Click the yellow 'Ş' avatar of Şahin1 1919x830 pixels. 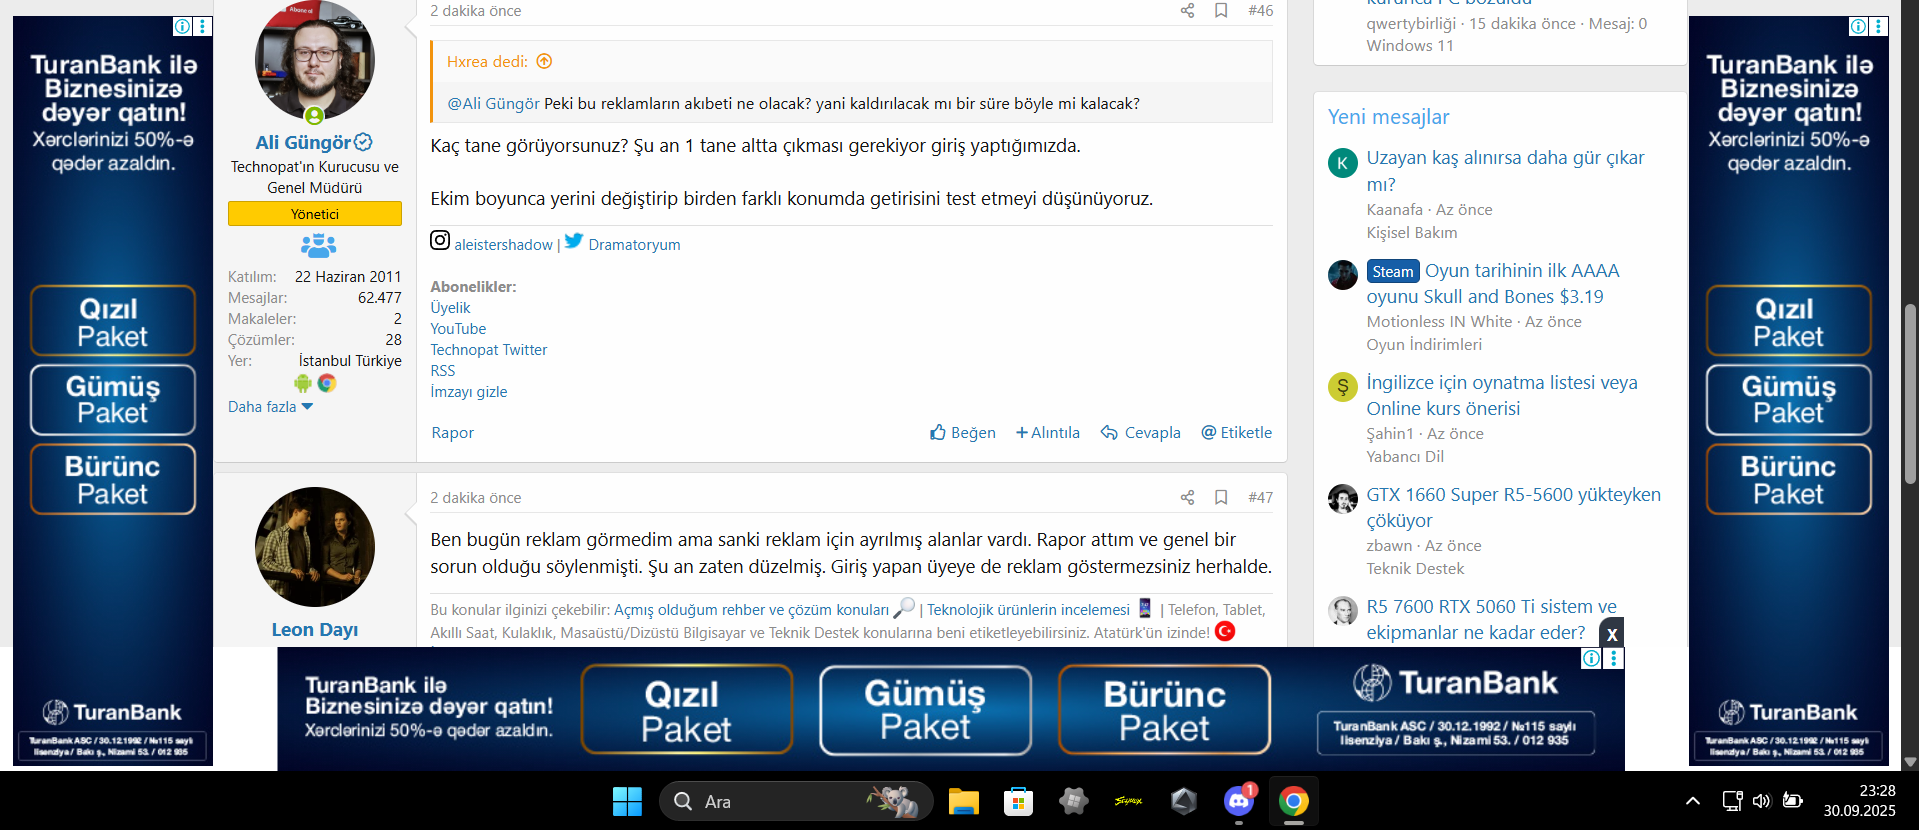1343,387
